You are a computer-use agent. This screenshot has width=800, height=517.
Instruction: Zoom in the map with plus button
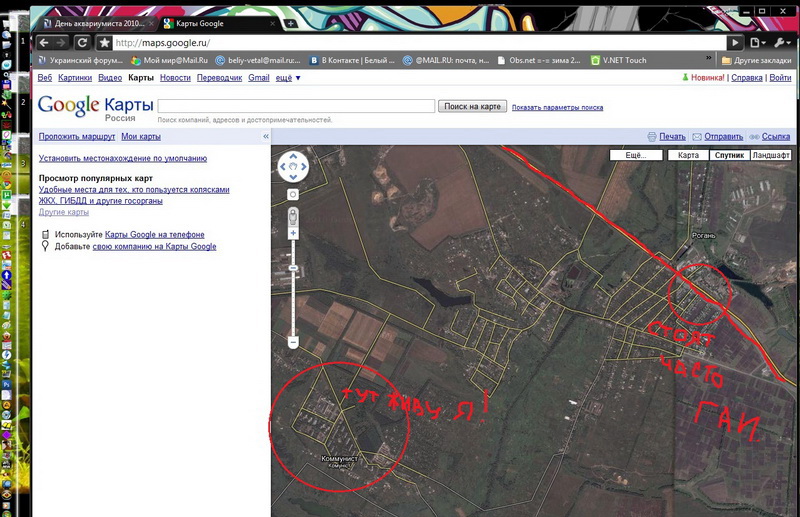(x=293, y=233)
